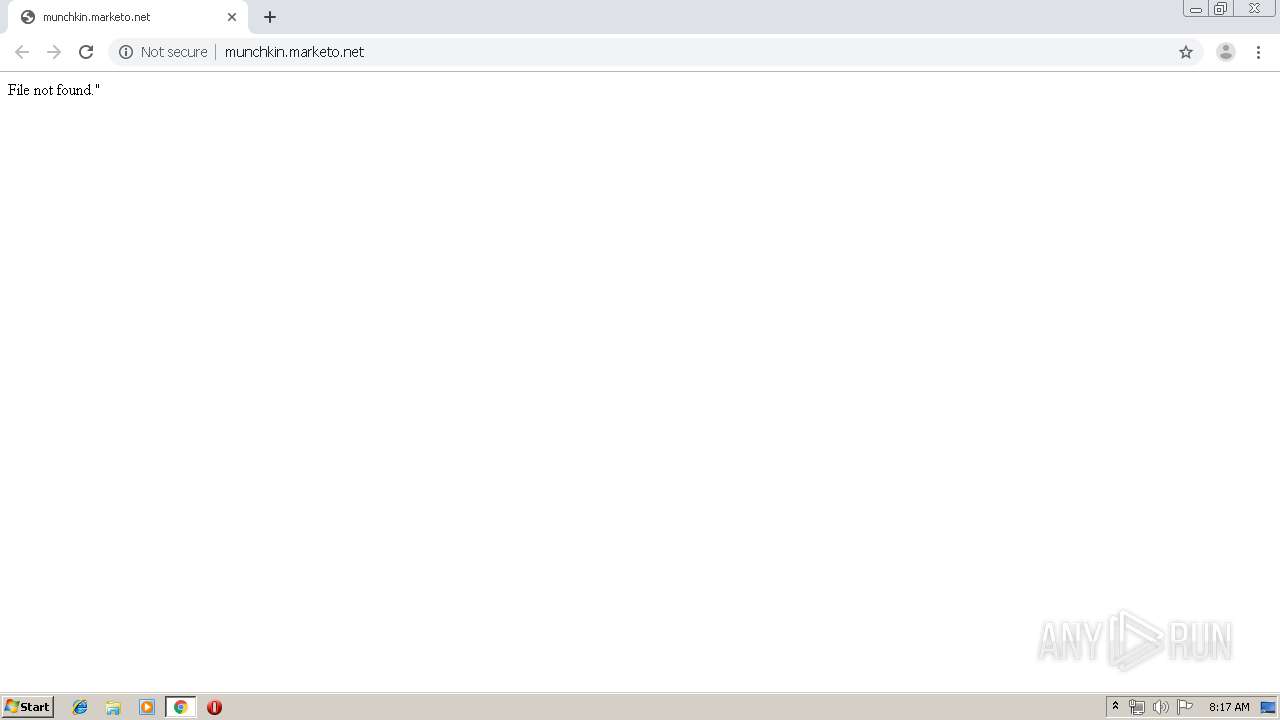1280x720 pixels.
Task: Reload the current page
Action: tap(86, 52)
